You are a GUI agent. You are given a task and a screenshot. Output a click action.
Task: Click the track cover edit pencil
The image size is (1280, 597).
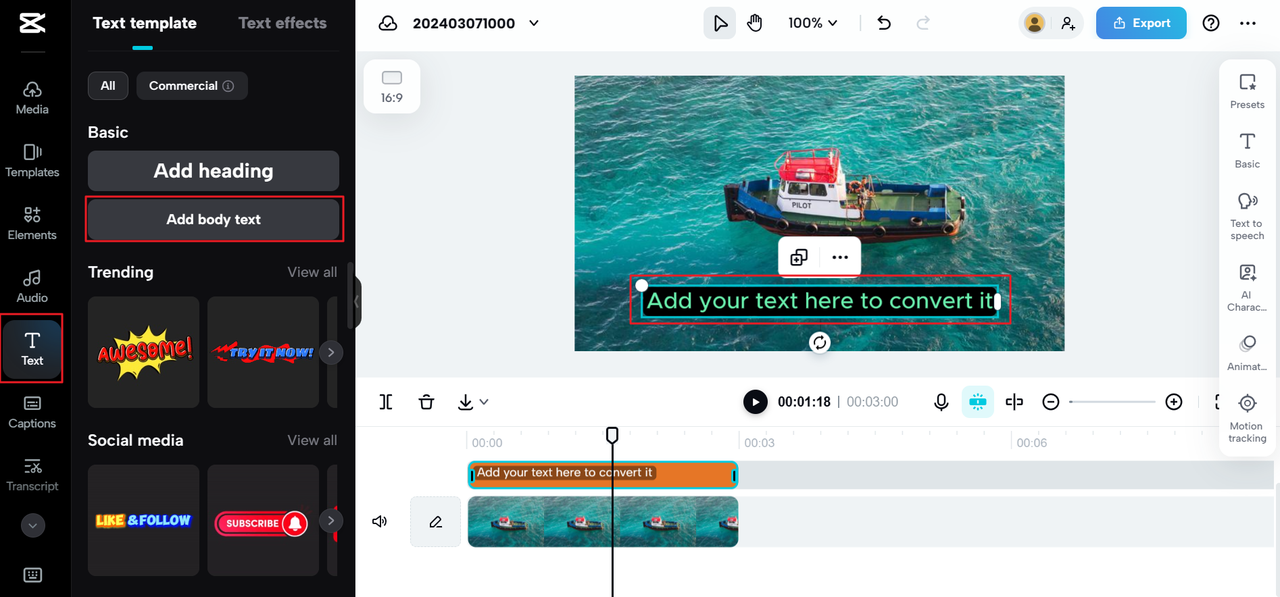tap(436, 522)
